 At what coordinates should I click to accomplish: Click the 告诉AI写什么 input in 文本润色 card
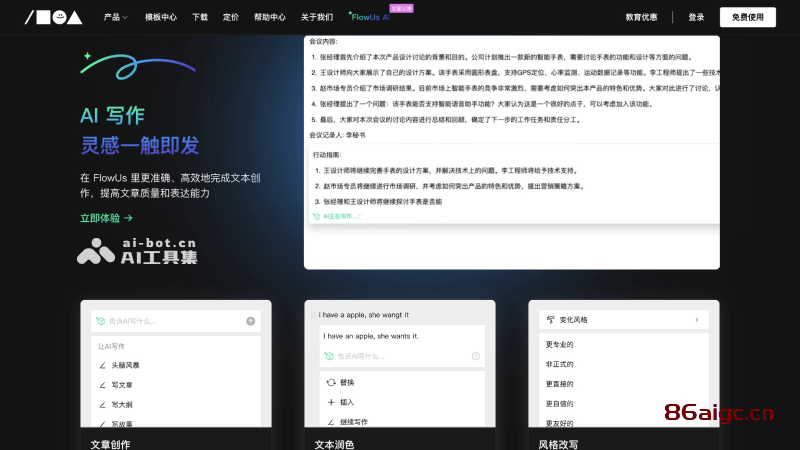tap(402, 356)
